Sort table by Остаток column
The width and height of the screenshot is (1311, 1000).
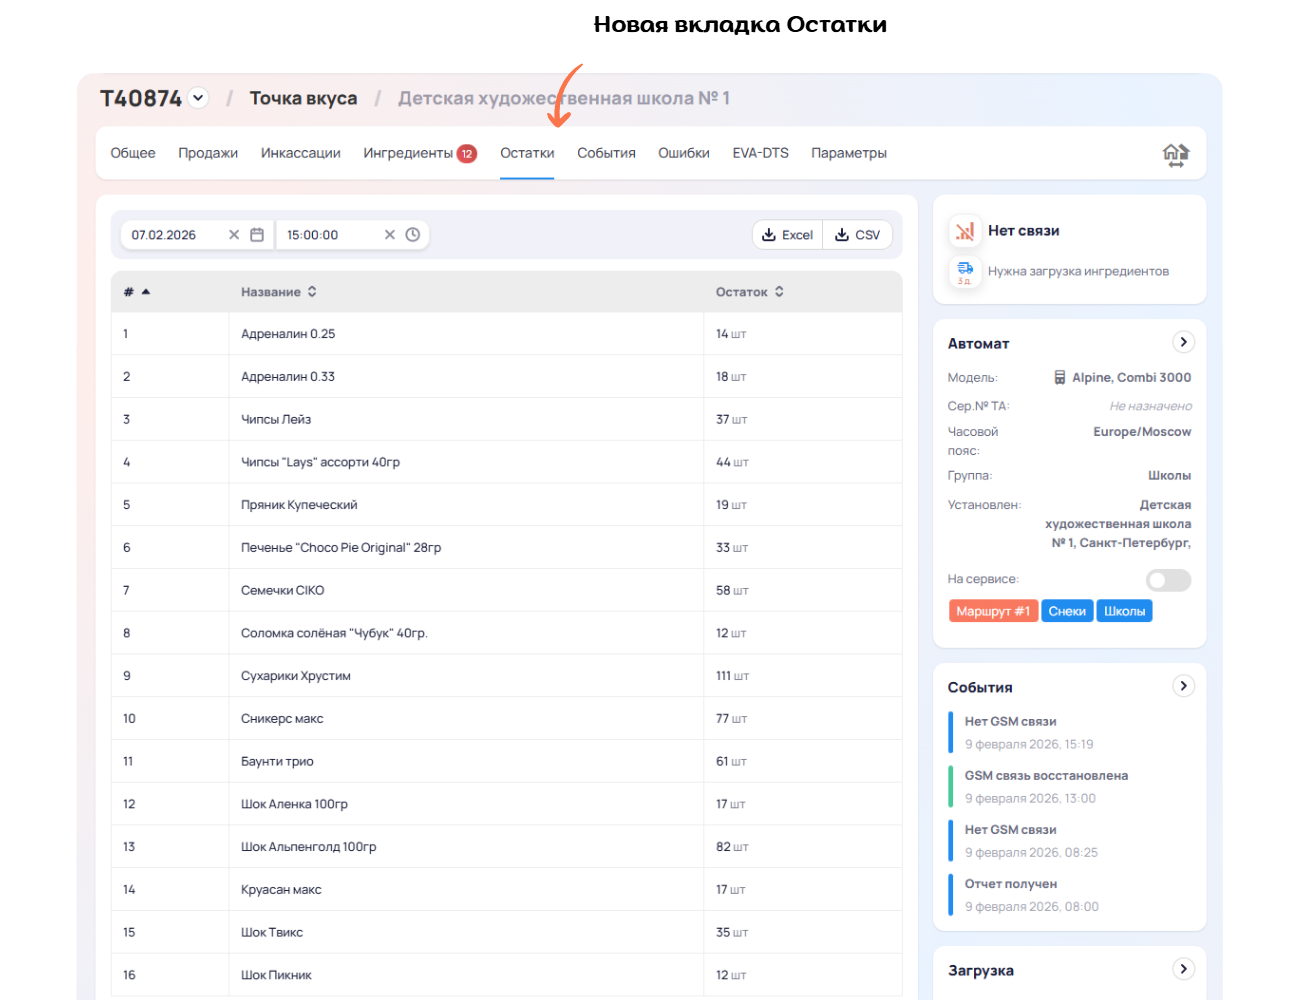coord(779,292)
